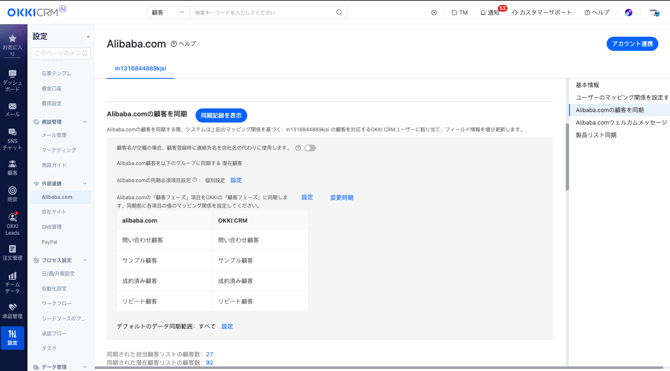The width and height of the screenshot is (670, 371).
Task: Open タスク in settings menu
Action: click(49, 348)
